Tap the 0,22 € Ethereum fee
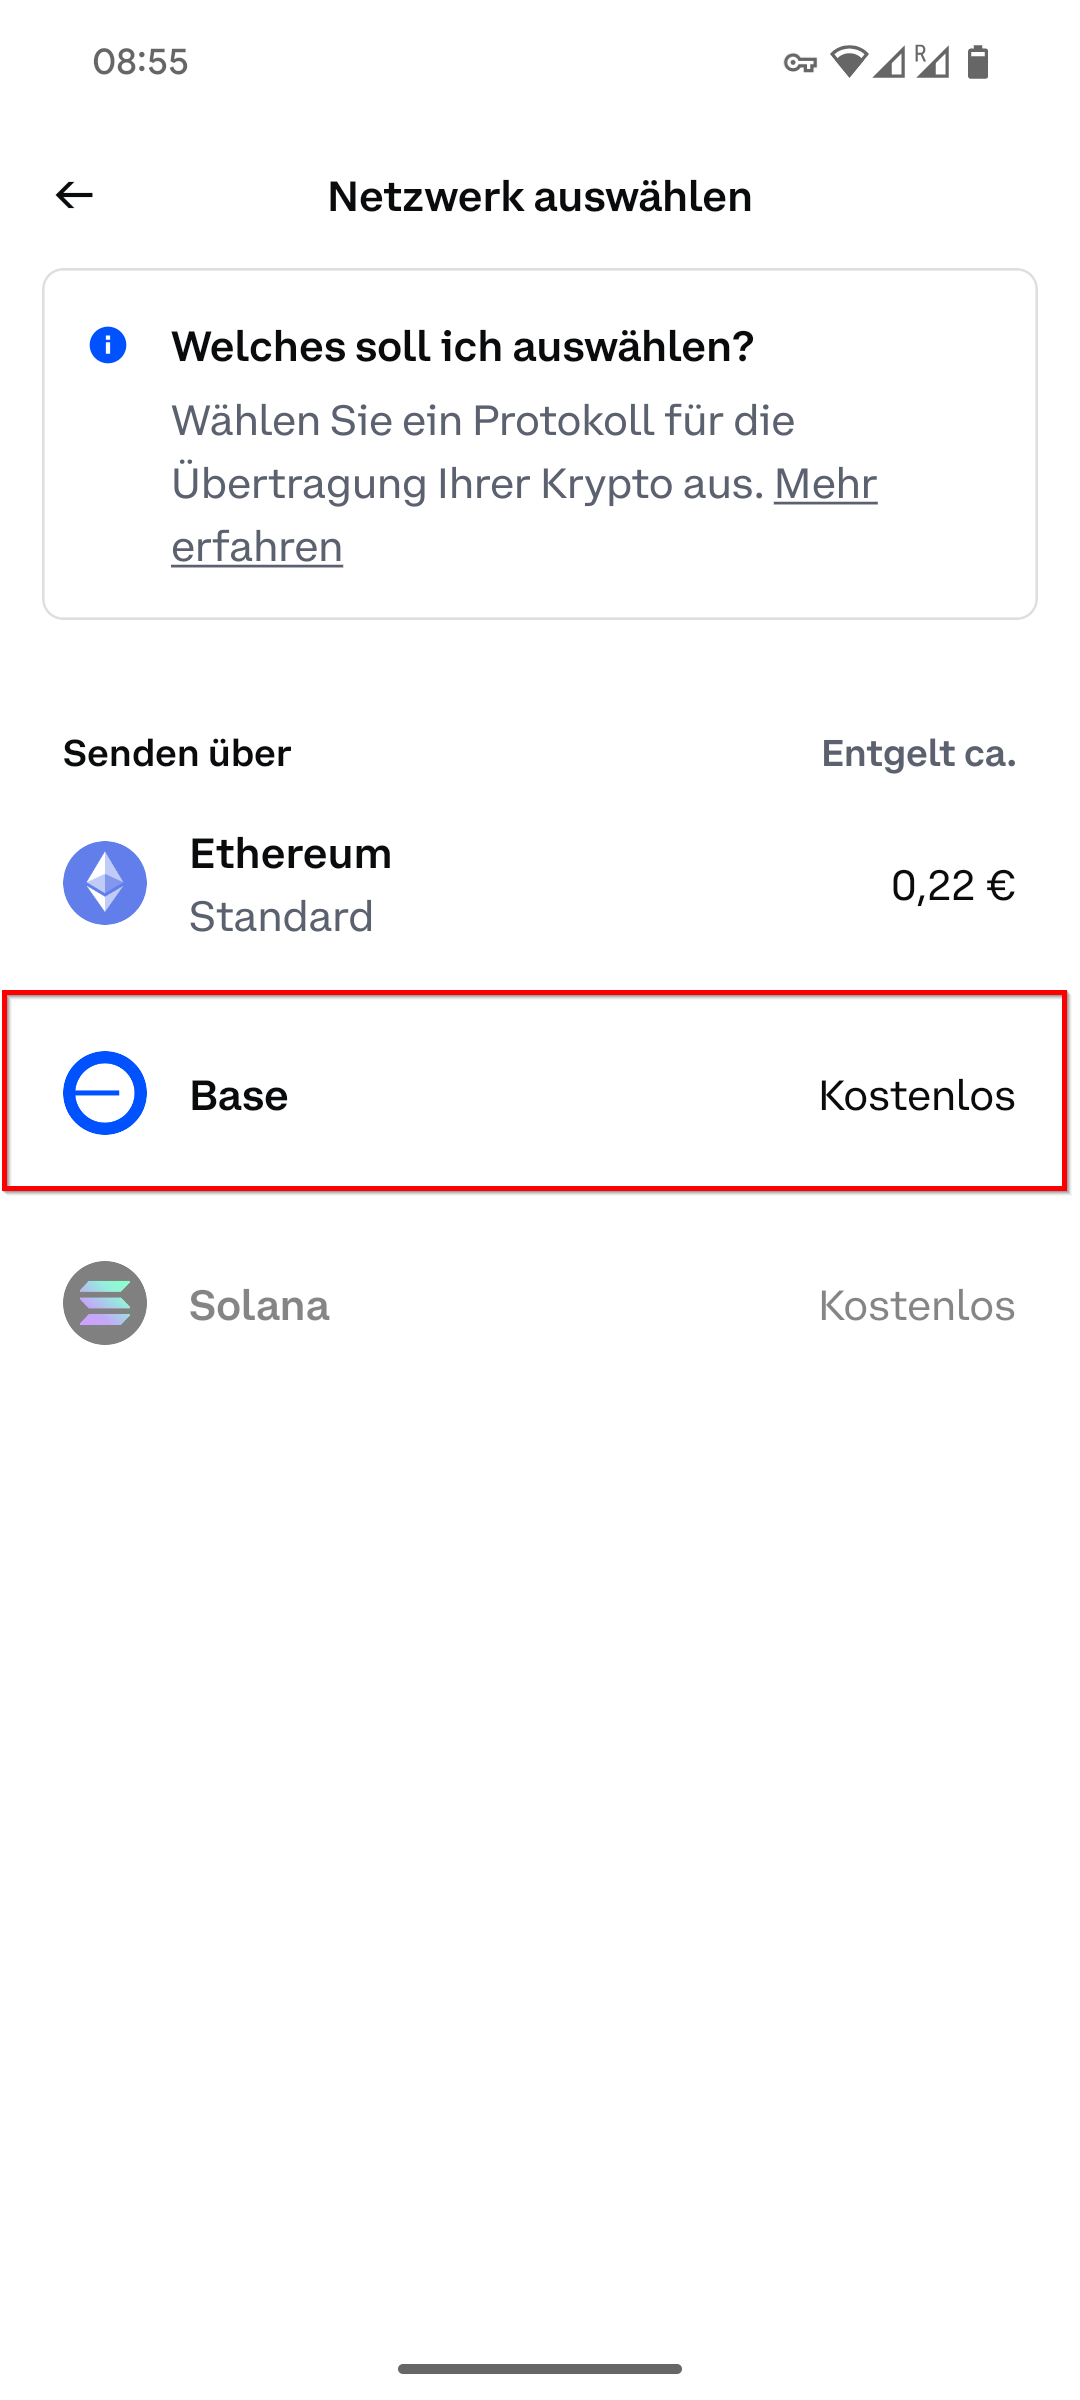The width and height of the screenshot is (1080, 2400). 952,885
